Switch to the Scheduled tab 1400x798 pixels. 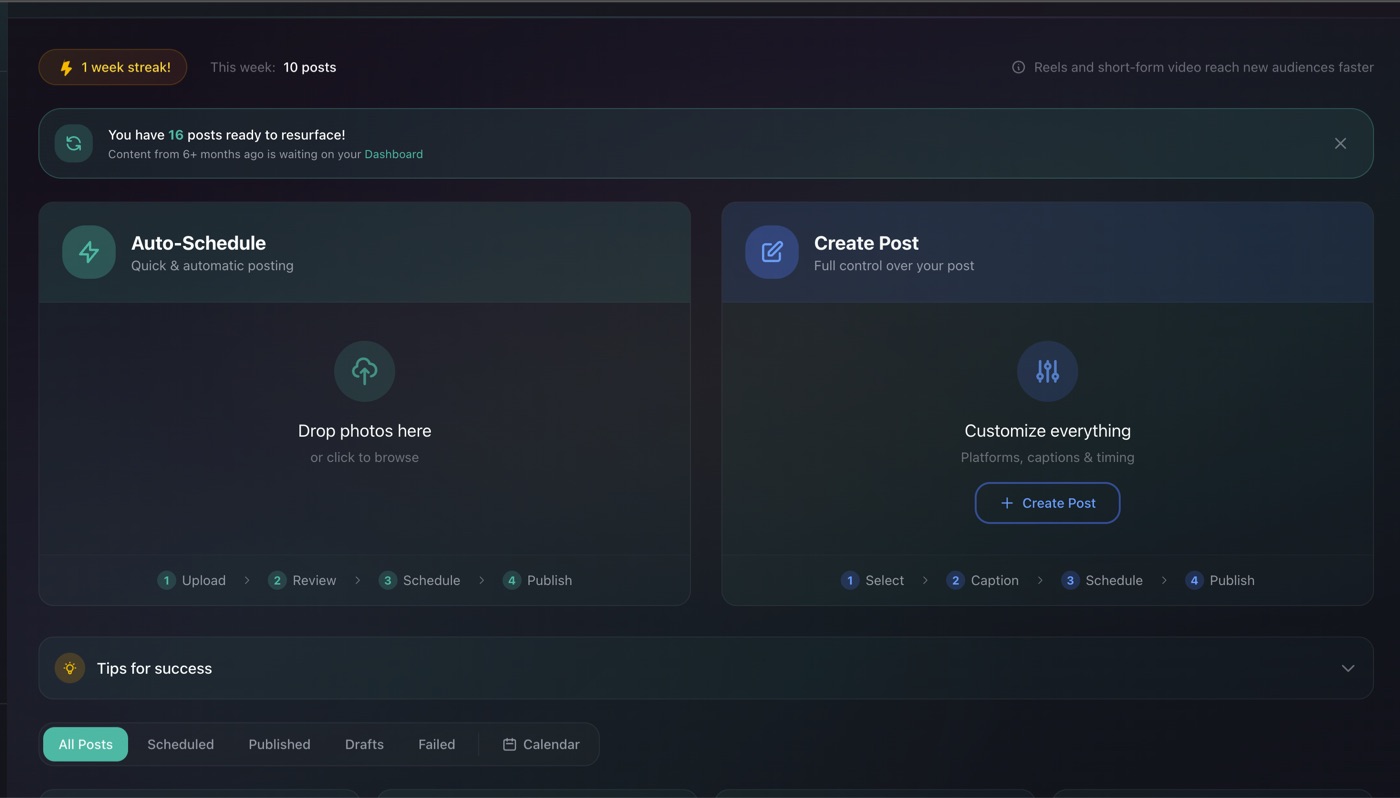180,744
